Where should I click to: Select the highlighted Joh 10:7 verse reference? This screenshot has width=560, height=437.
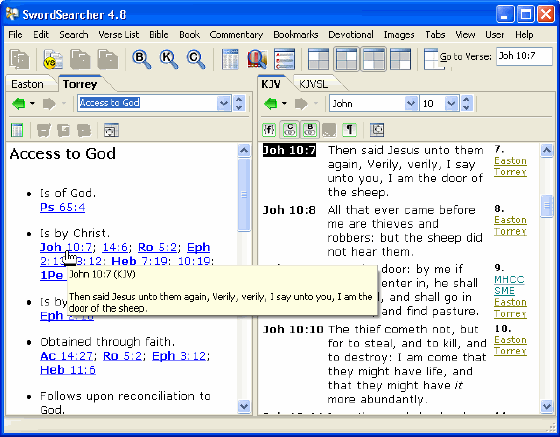pos(289,150)
